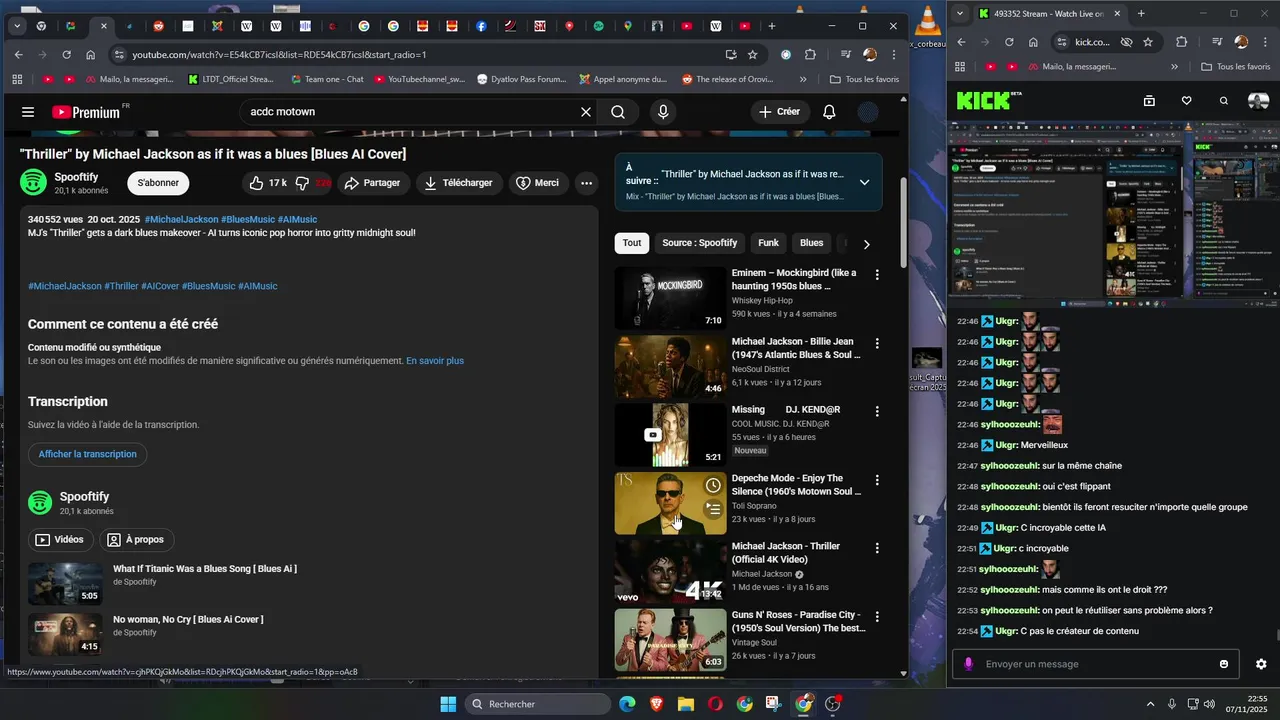Open options for the Missing DJ KEND@R video

[877, 411]
